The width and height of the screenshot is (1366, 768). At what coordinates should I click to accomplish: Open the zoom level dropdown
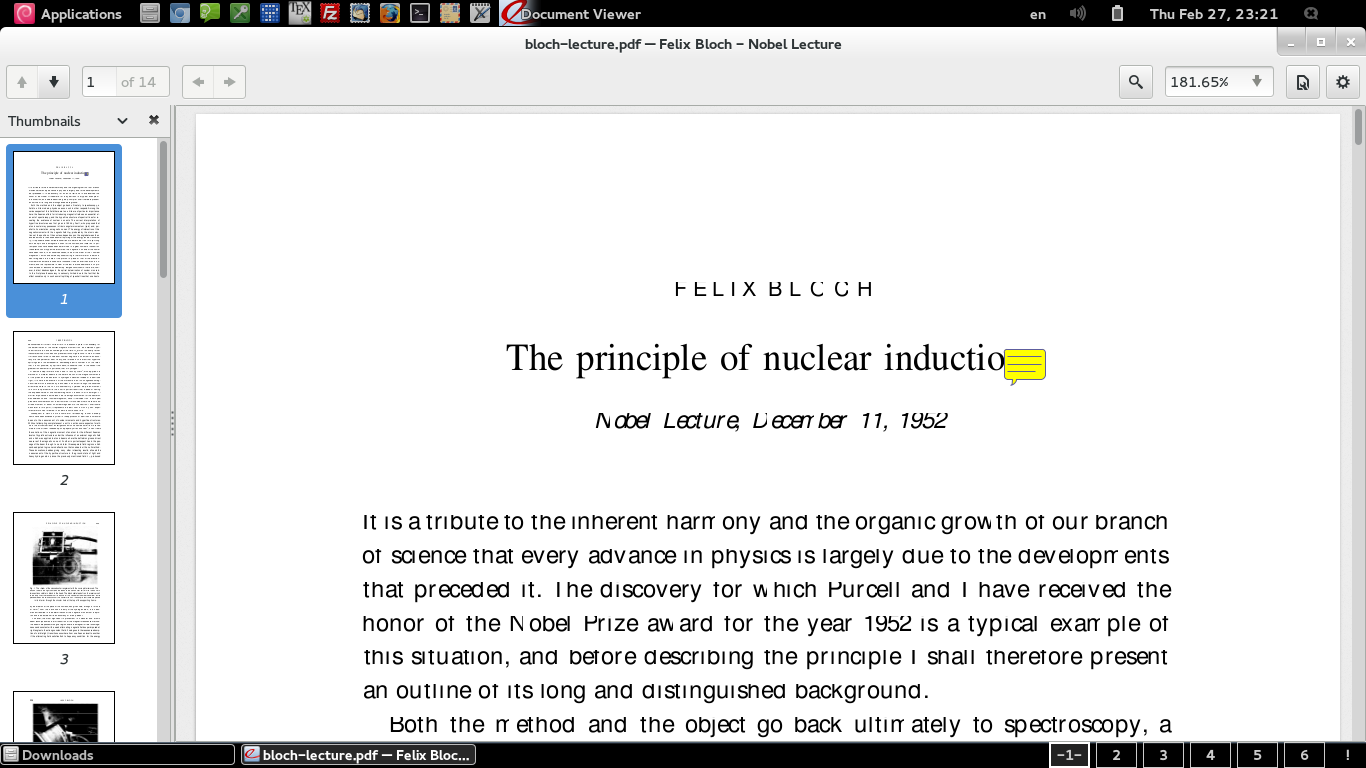[1256, 81]
